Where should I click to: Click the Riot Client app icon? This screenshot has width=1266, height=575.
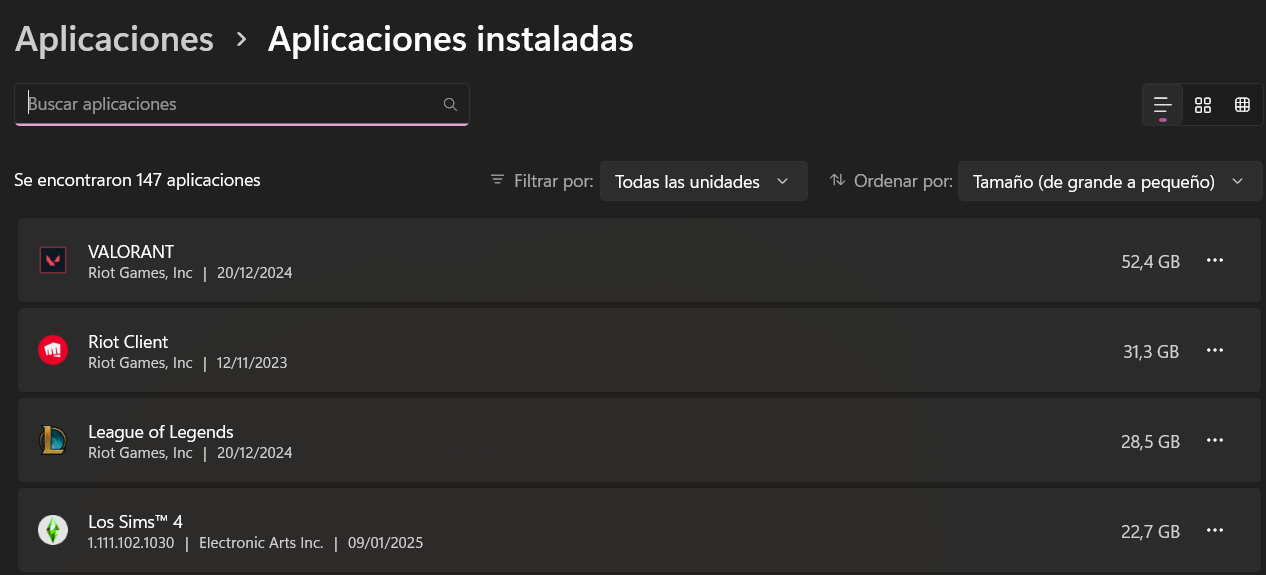(53, 350)
